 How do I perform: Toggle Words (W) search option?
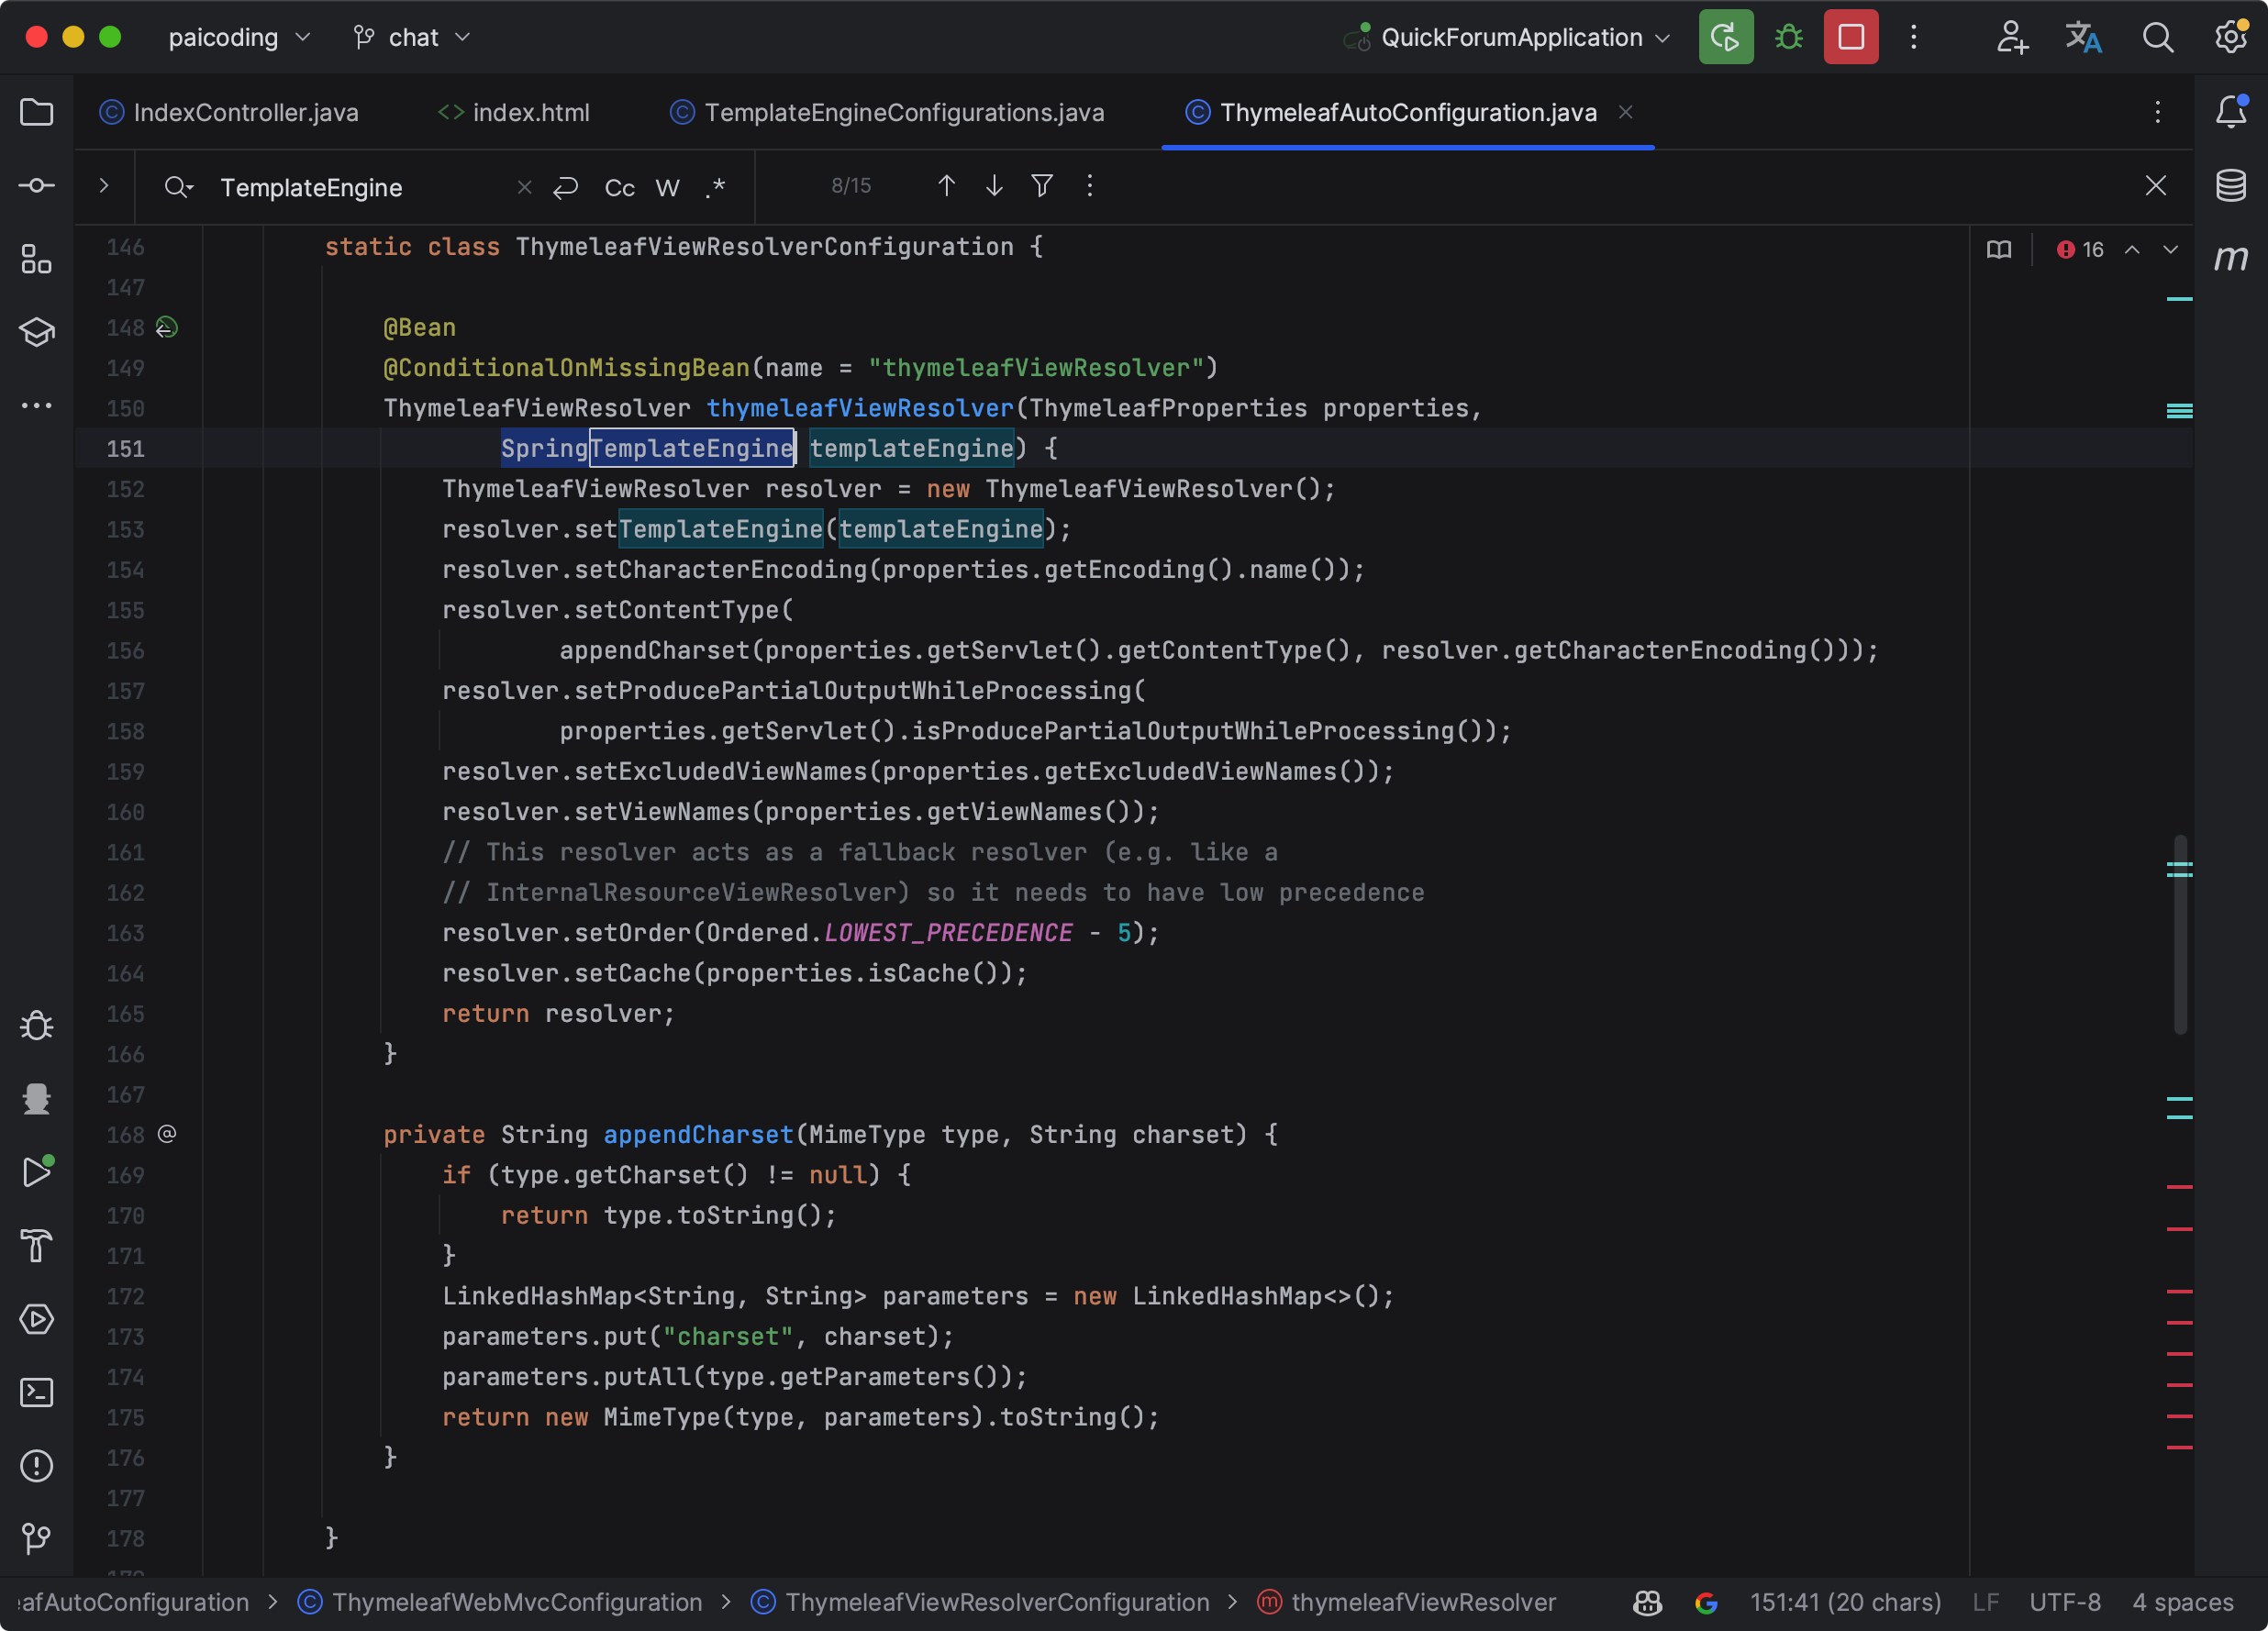click(x=667, y=188)
